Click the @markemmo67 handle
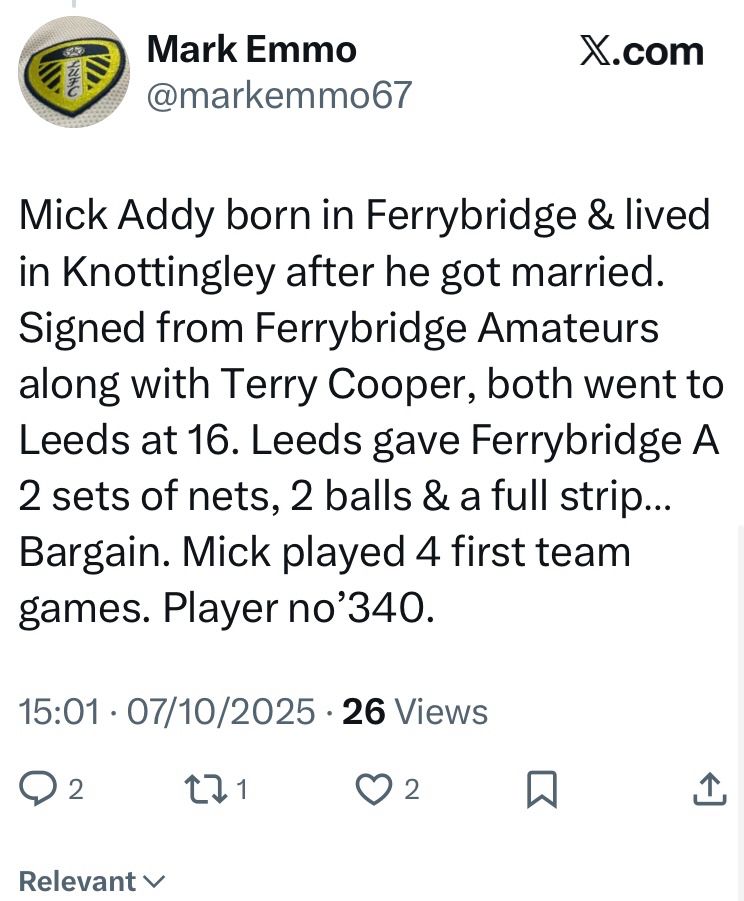The image size is (744, 901). 279,95
